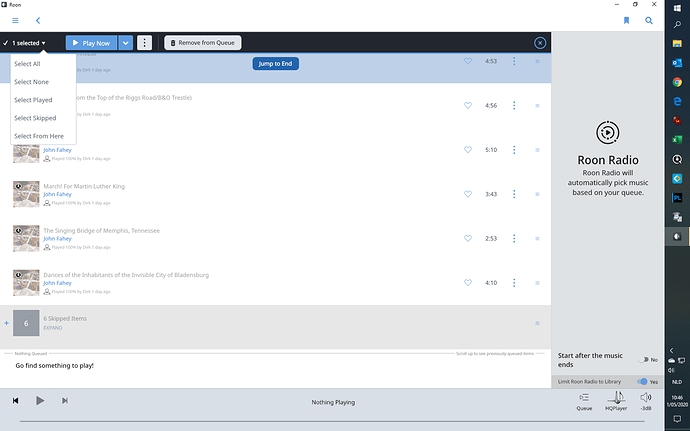Click the Roon Radio circular logo

(x=608, y=133)
